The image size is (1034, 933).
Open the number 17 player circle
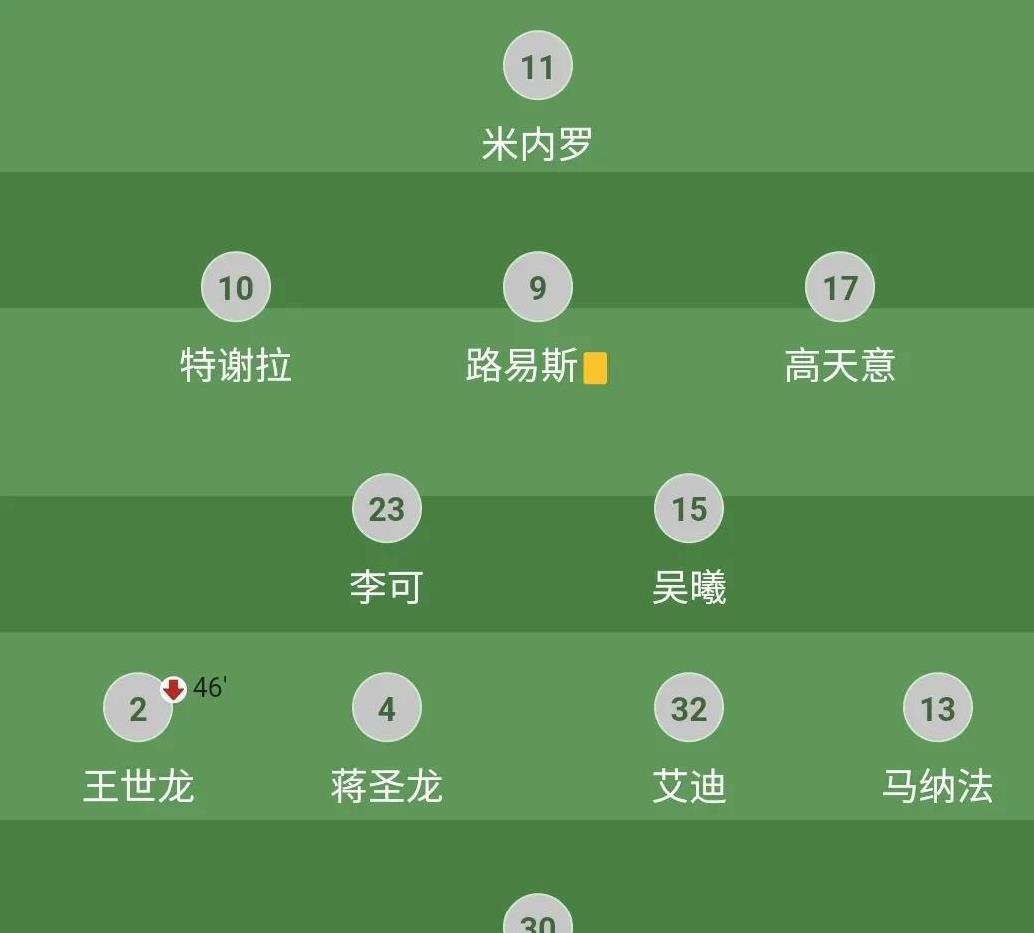coord(839,287)
